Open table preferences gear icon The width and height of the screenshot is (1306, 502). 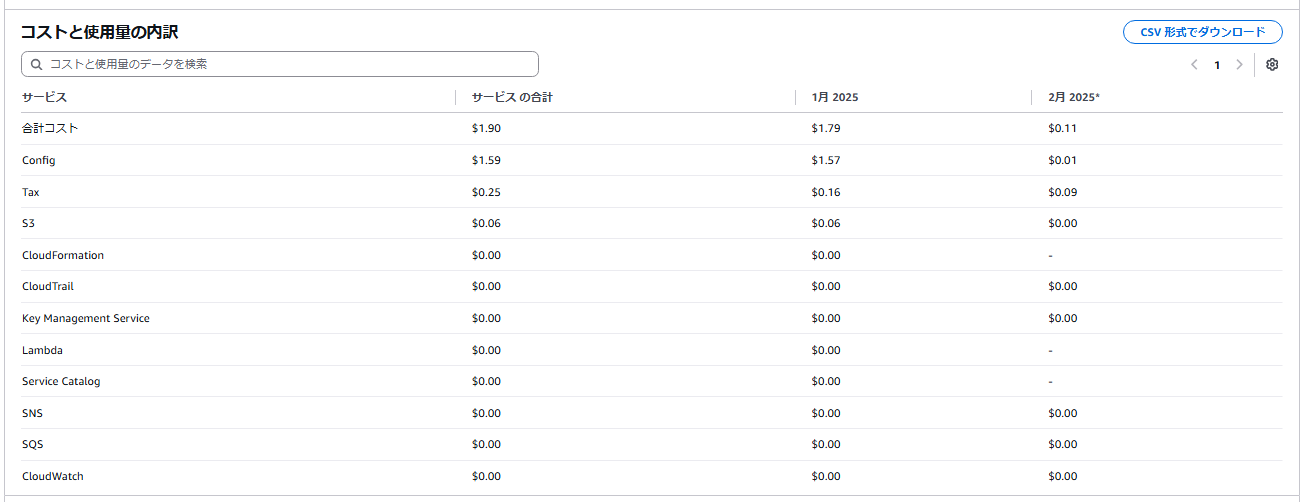pos(1272,65)
